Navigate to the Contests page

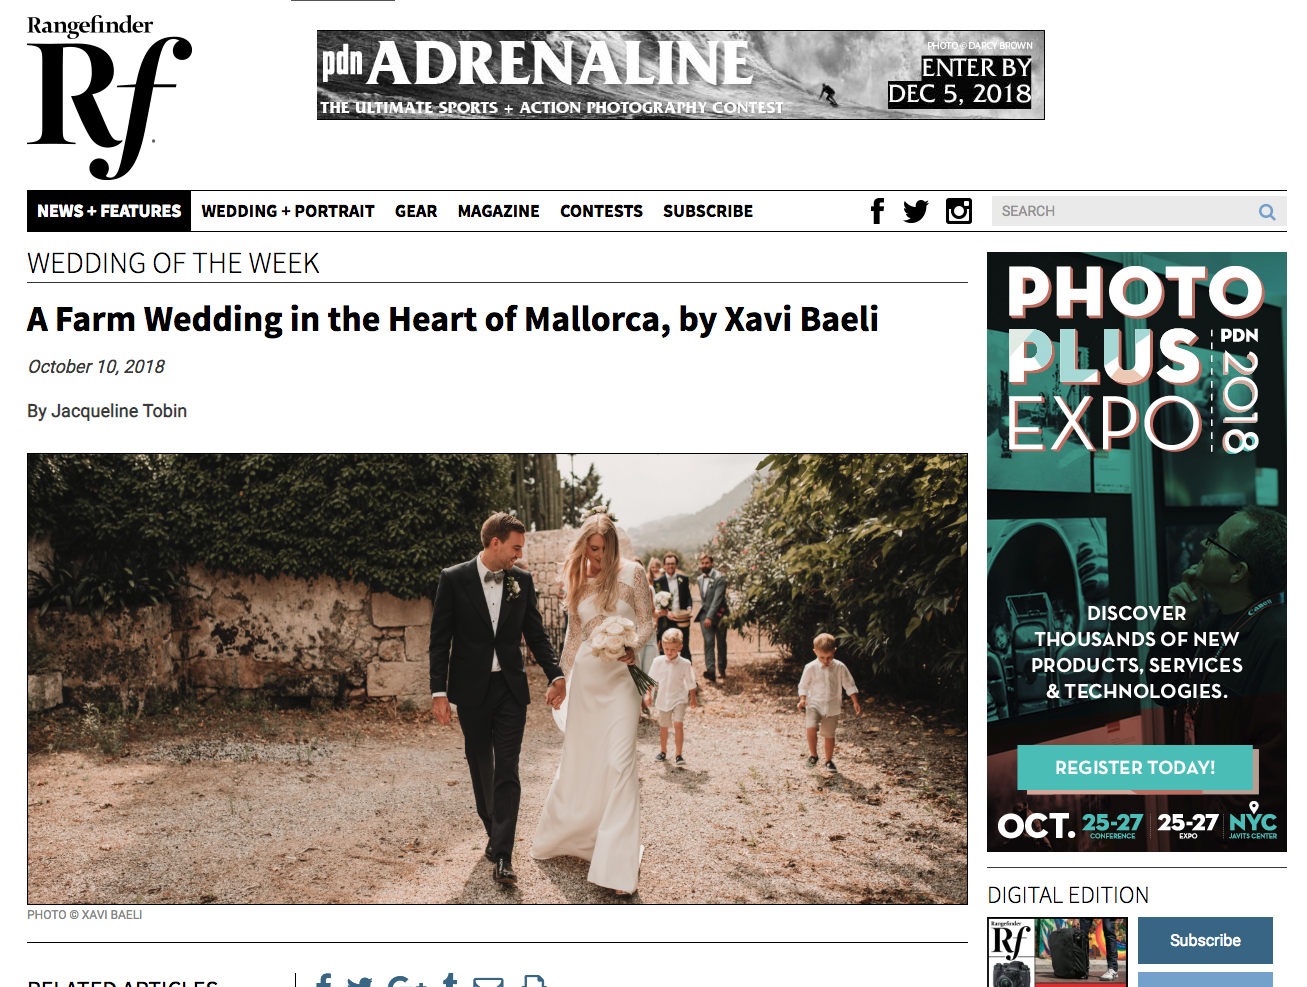point(601,211)
